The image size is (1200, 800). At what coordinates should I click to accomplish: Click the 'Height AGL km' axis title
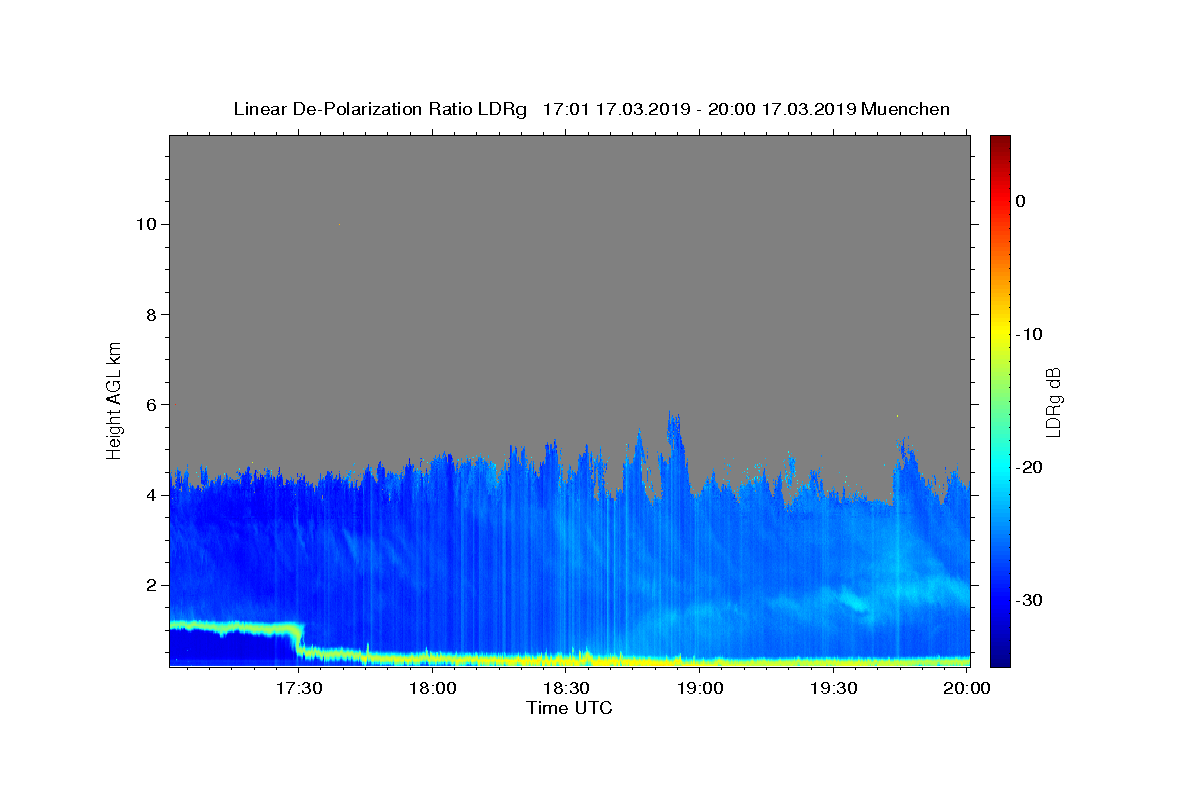[114, 399]
